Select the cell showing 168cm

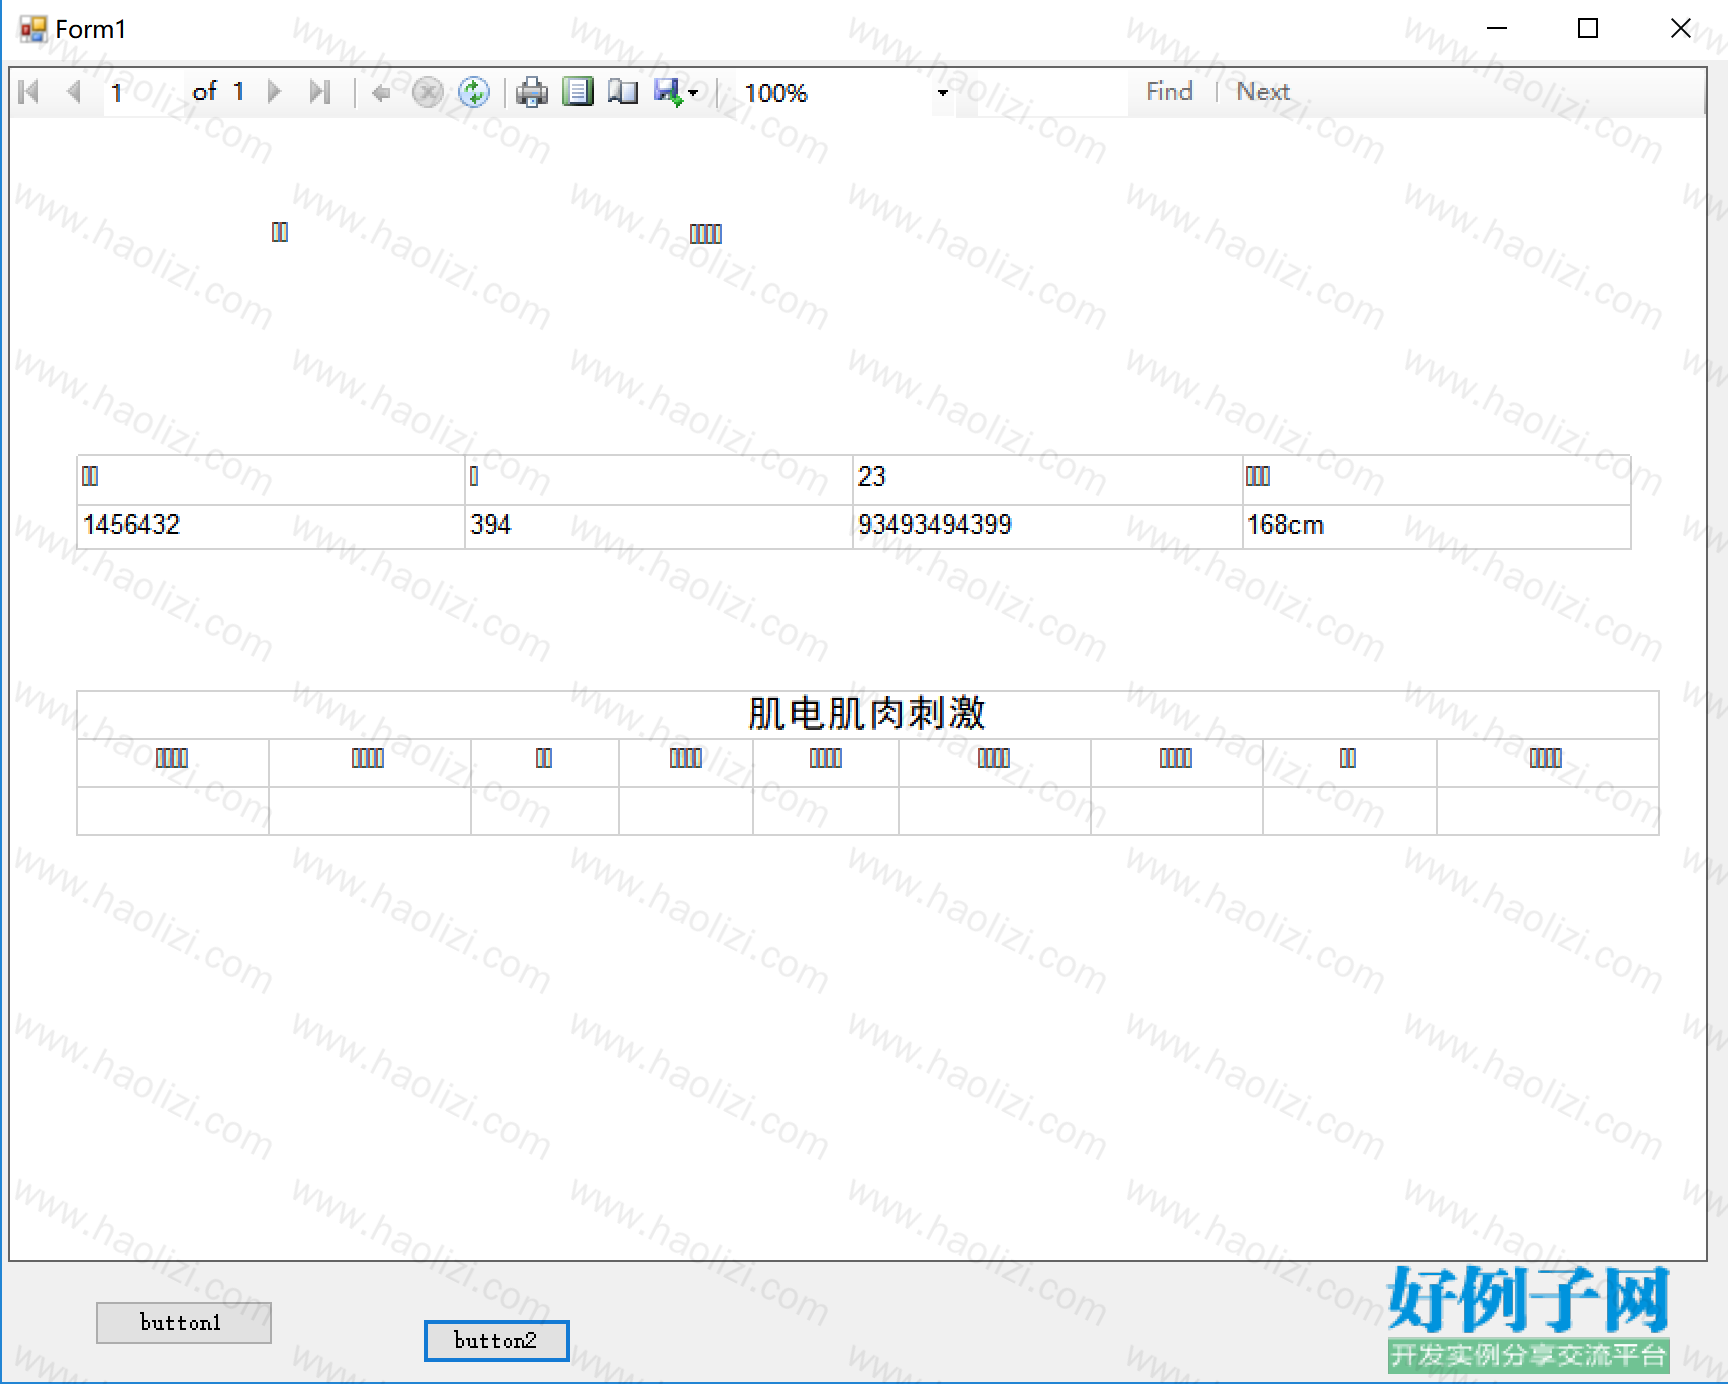coord(1437,526)
